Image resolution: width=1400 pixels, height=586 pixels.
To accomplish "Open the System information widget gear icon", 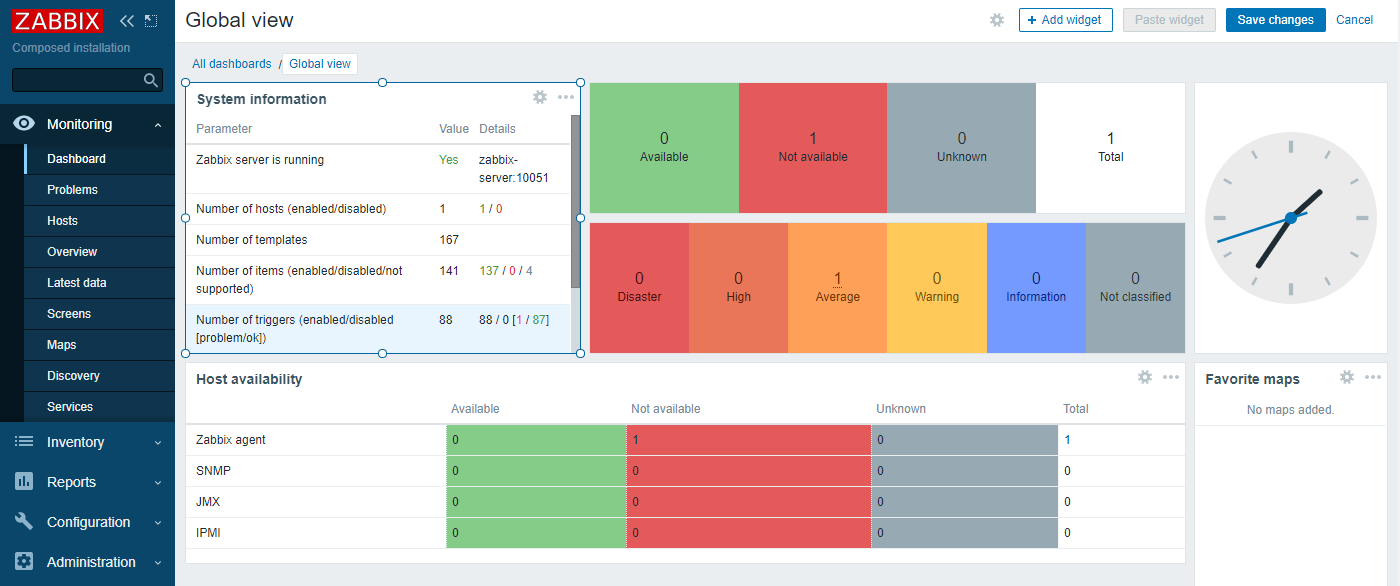I will tap(540, 97).
